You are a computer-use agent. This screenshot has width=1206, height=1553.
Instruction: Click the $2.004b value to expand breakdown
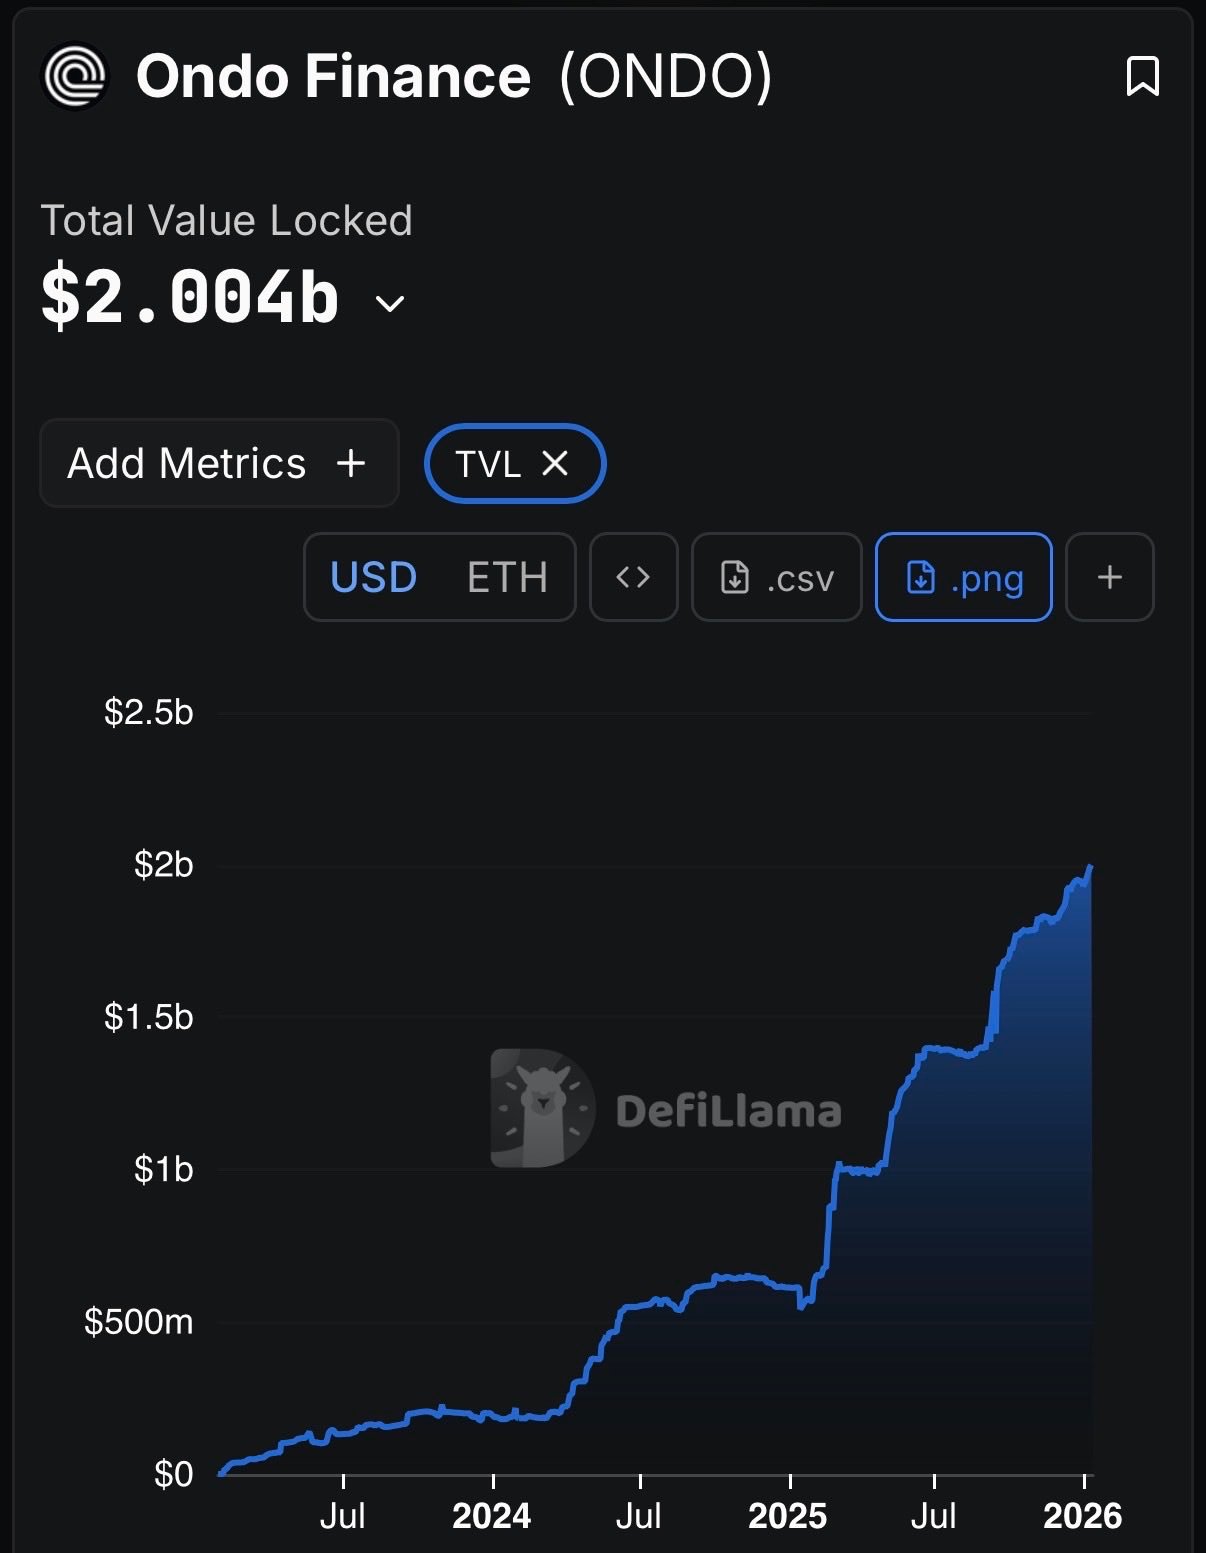pos(190,298)
